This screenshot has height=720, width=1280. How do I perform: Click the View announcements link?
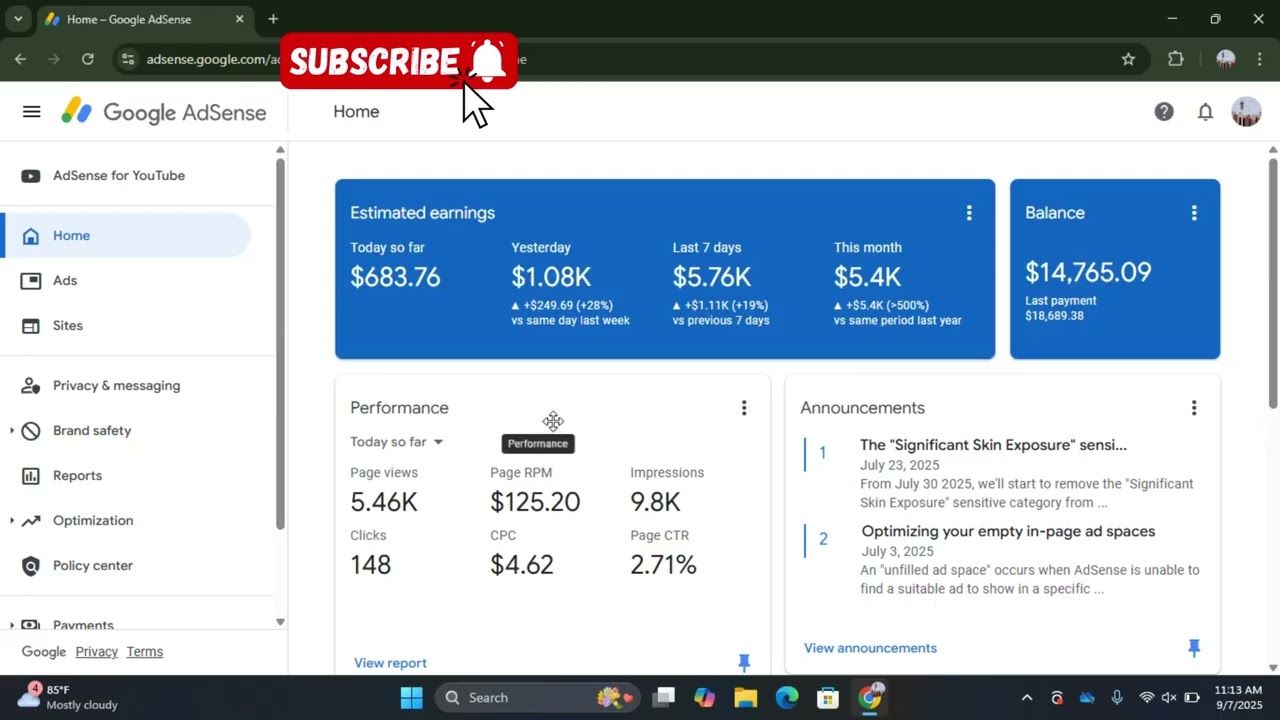870,648
